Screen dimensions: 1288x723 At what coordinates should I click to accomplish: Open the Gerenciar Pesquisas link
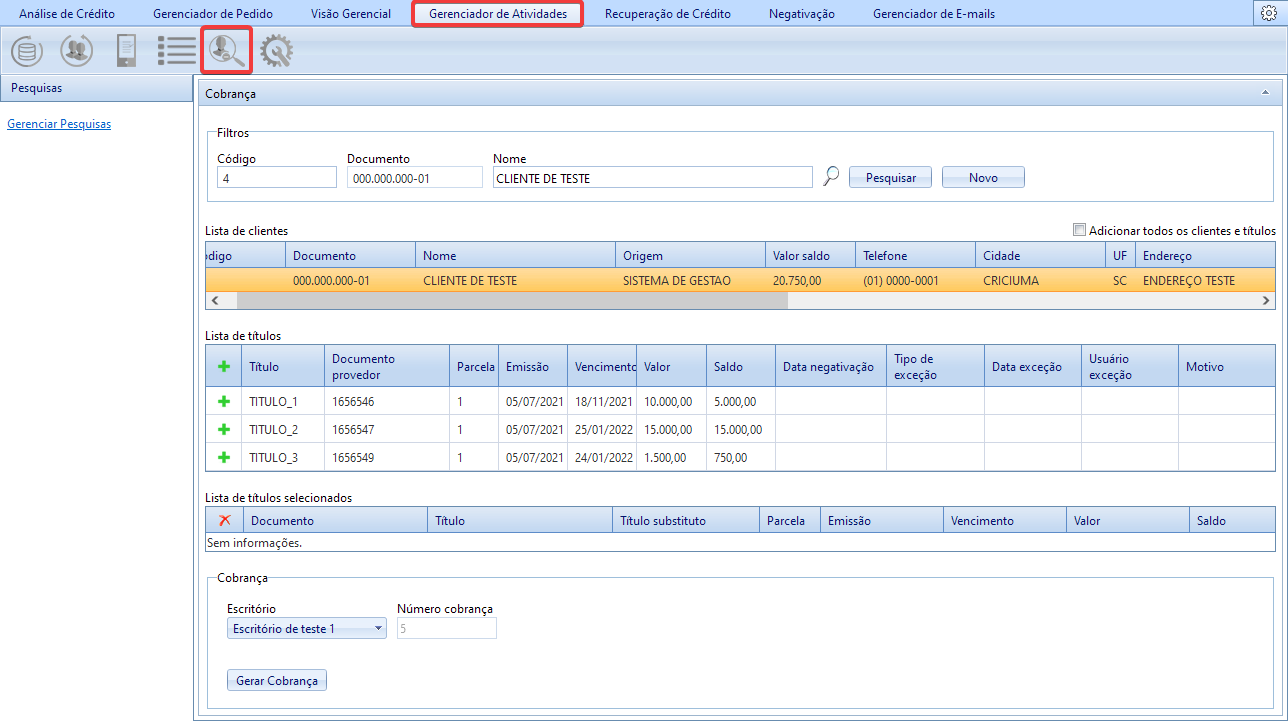pos(59,125)
